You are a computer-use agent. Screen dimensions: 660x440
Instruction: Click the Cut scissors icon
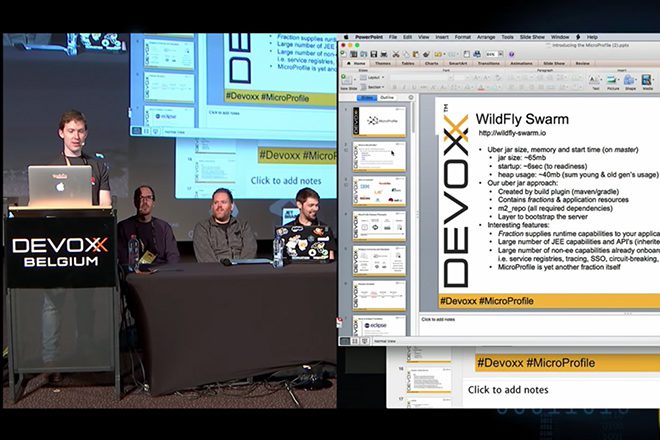coord(396,54)
